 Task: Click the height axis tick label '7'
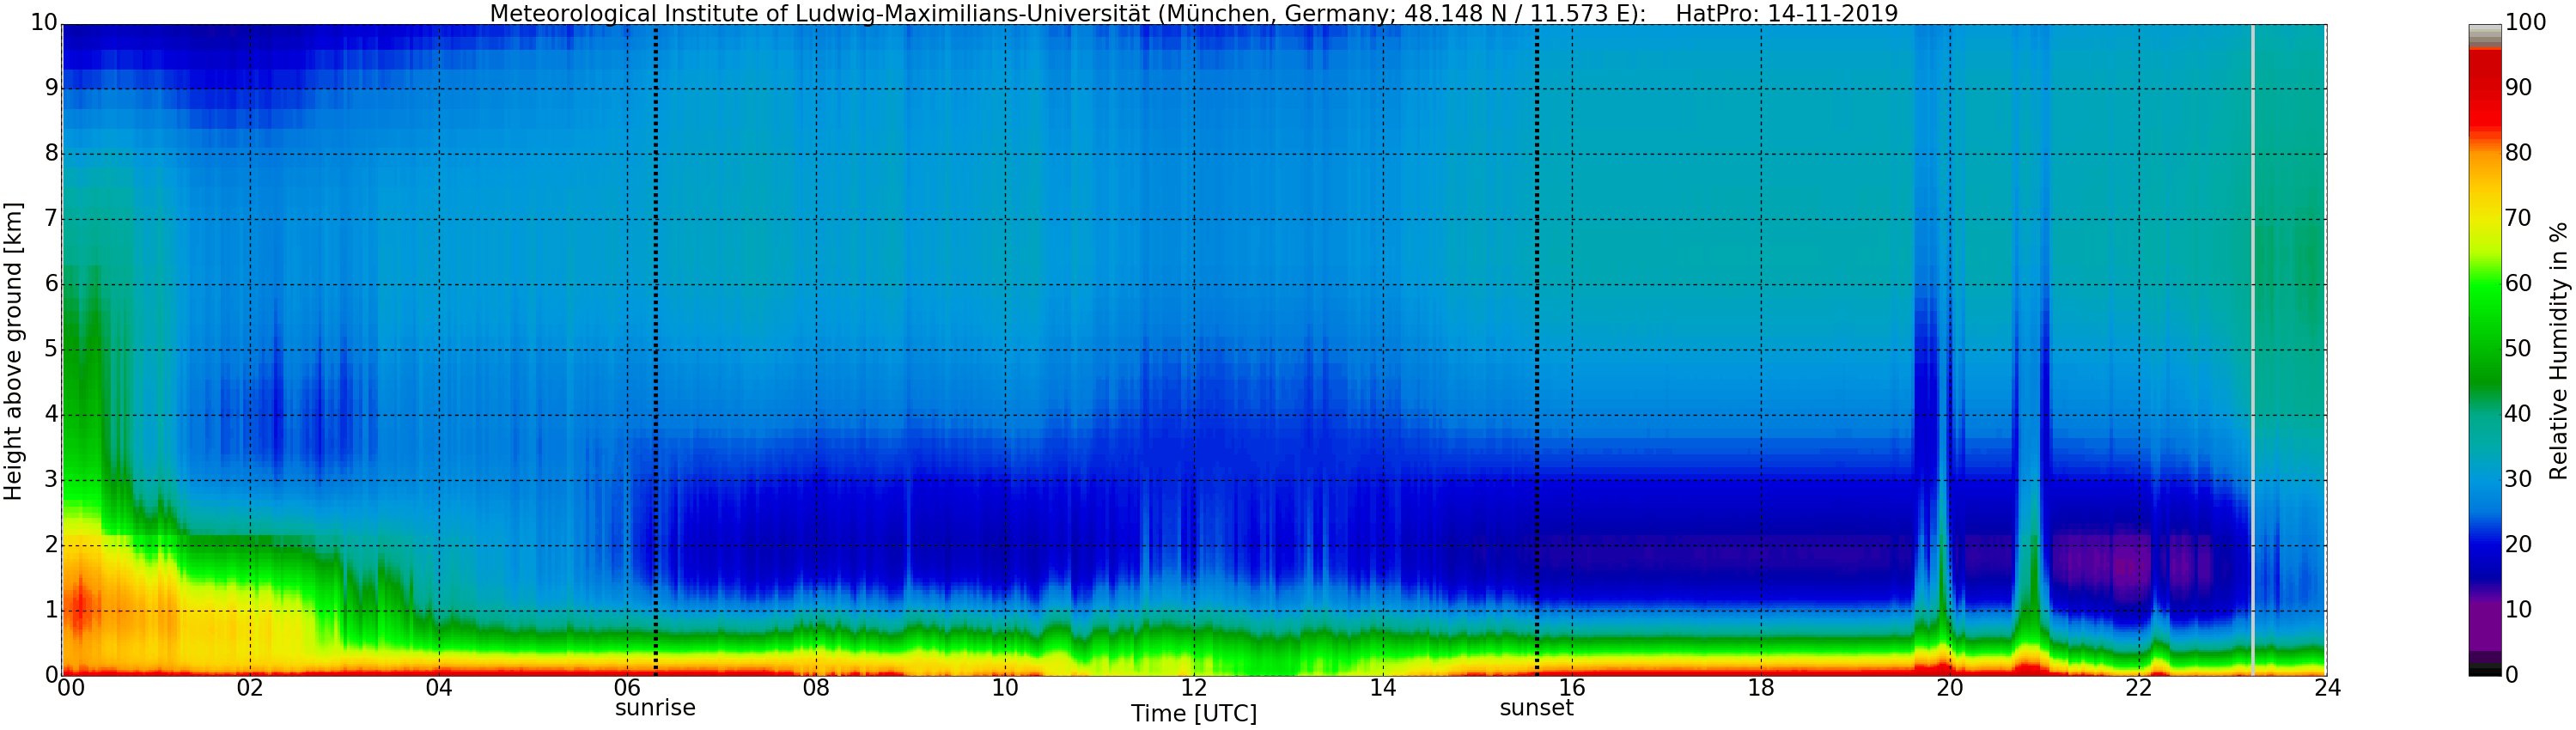tap(51, 218)
